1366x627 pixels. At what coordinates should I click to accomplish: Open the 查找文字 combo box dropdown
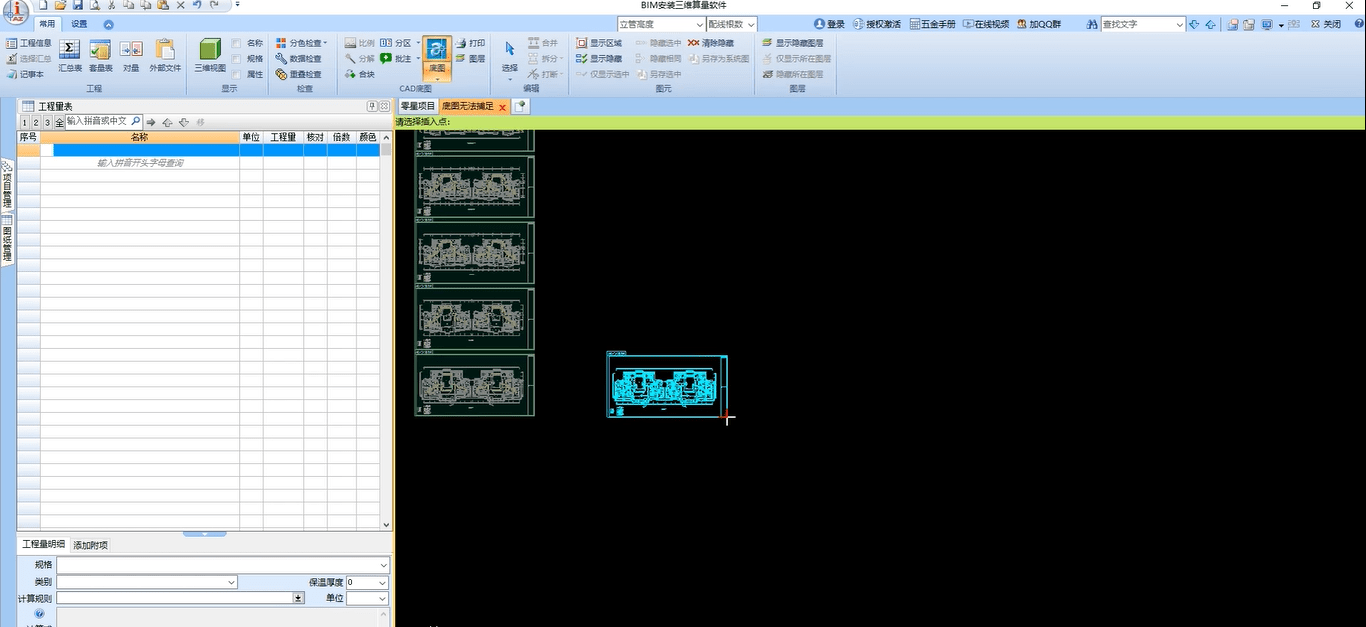[1180, 24]
